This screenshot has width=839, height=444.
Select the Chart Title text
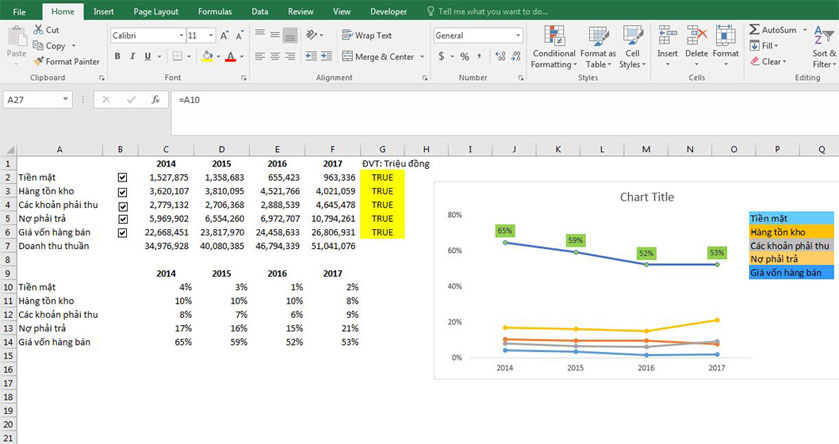coord(647,197)
